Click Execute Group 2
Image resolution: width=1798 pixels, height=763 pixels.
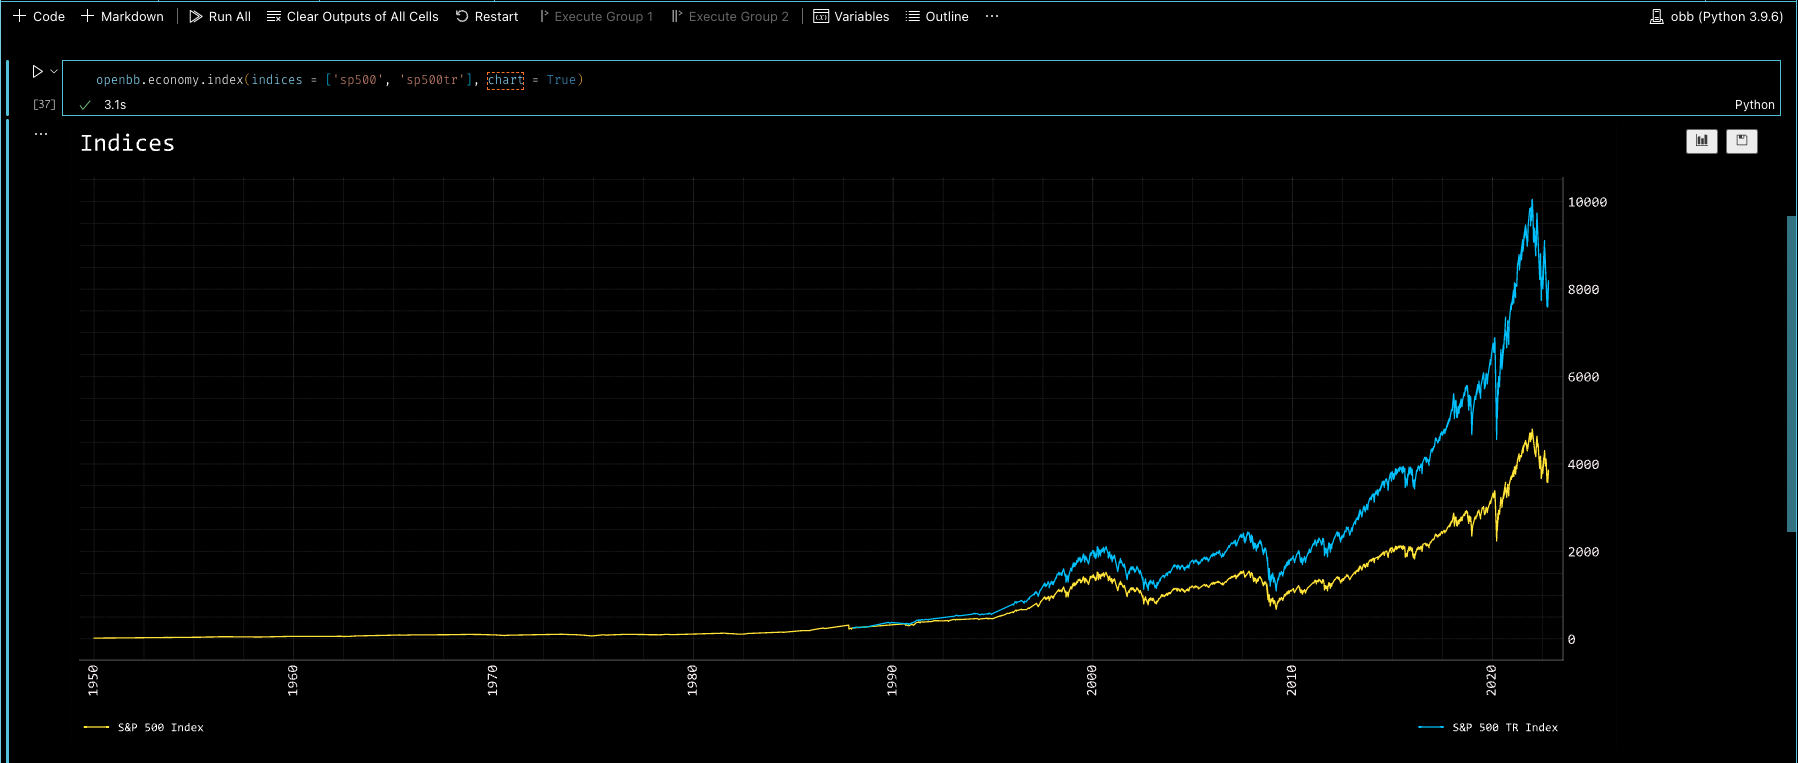coord(730,16)
